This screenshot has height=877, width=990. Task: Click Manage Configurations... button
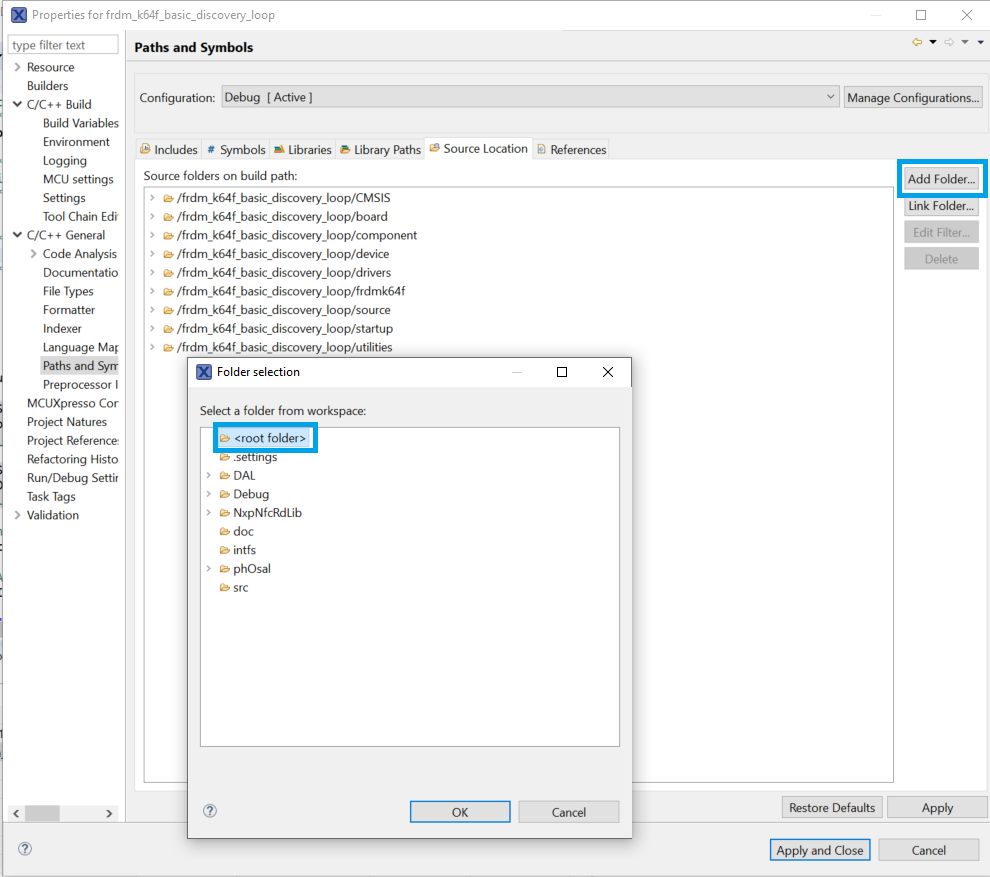(913, 97)
